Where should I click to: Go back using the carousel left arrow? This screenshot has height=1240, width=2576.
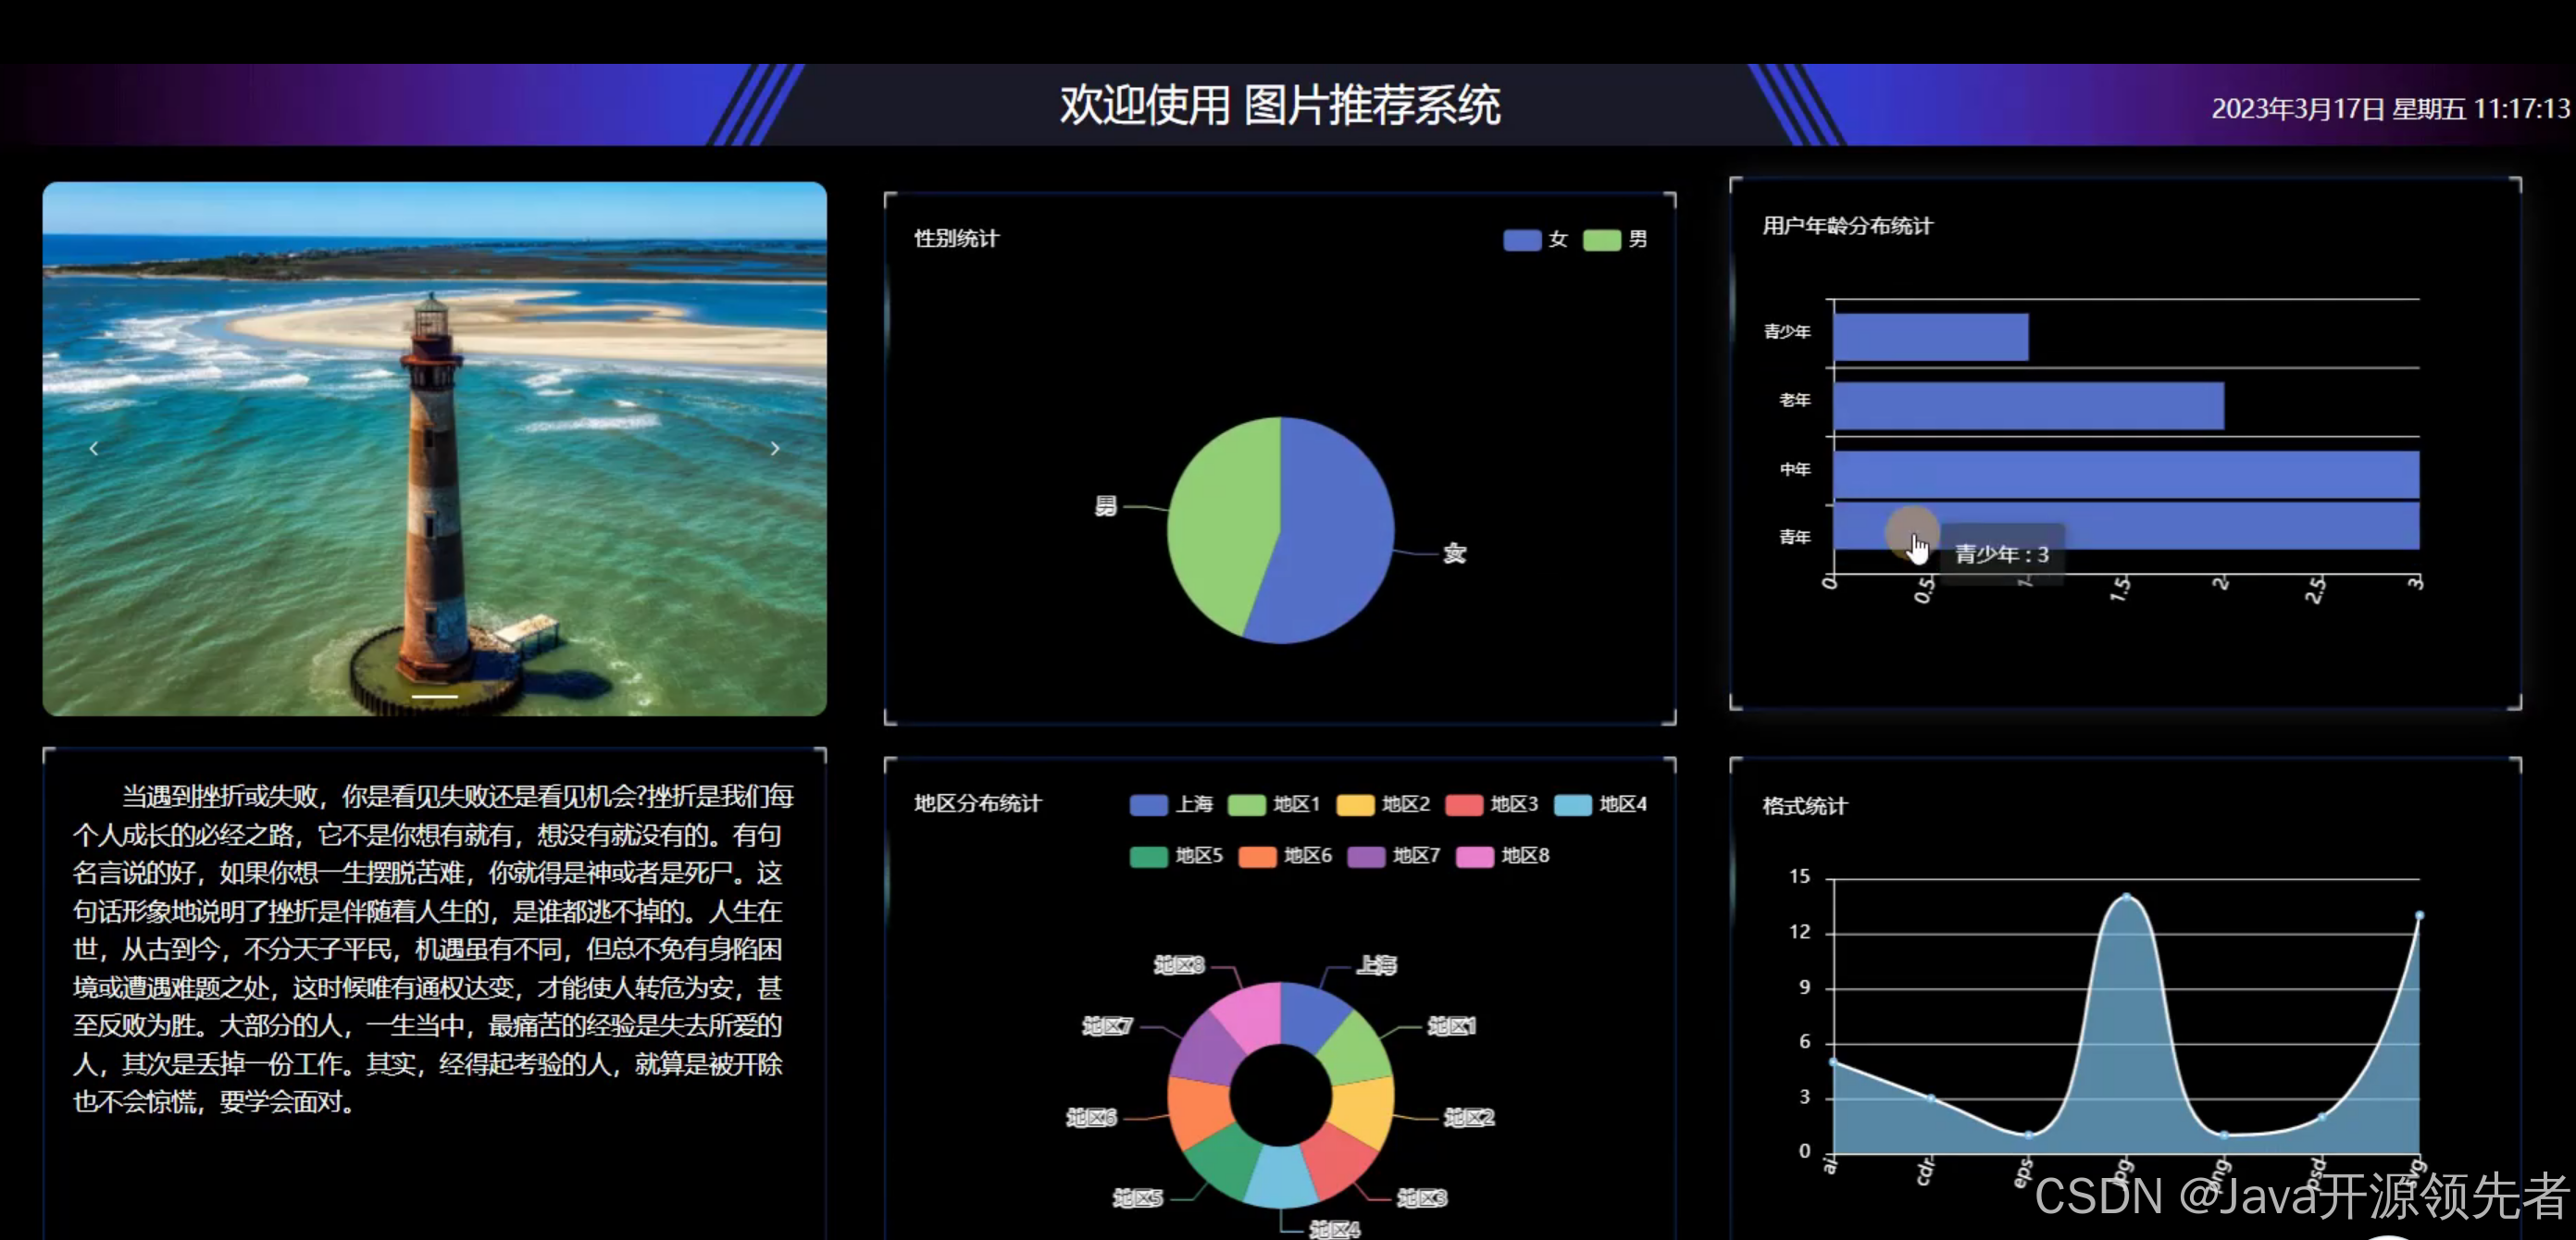95,448
